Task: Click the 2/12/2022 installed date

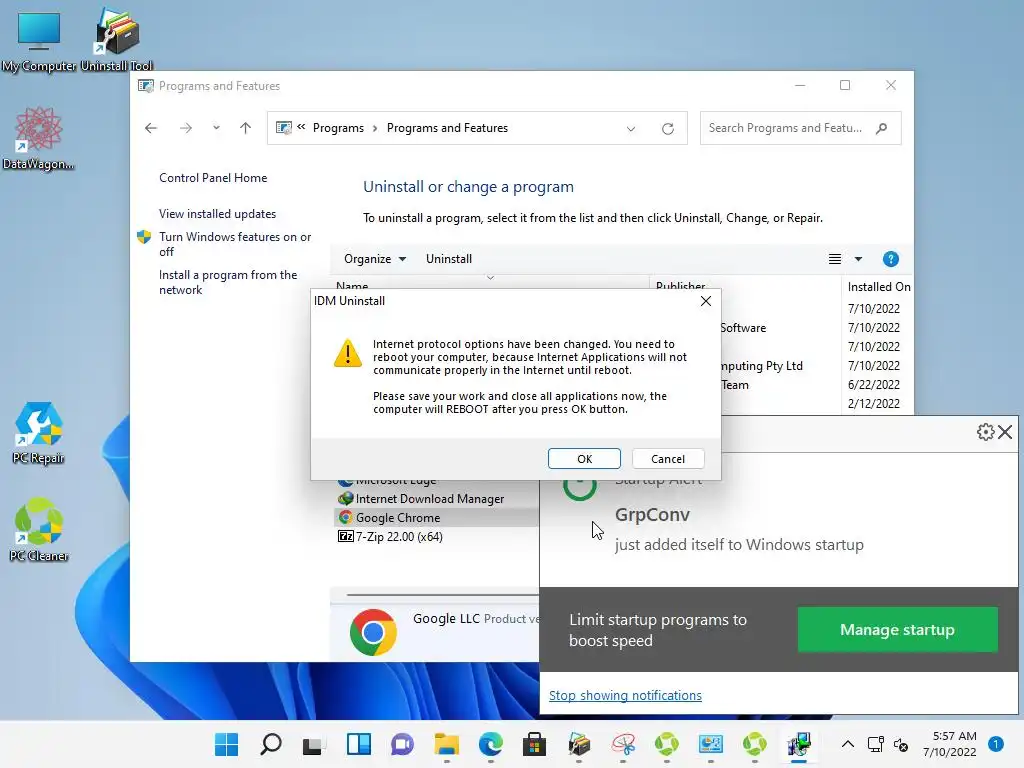Action: (874, 404)
